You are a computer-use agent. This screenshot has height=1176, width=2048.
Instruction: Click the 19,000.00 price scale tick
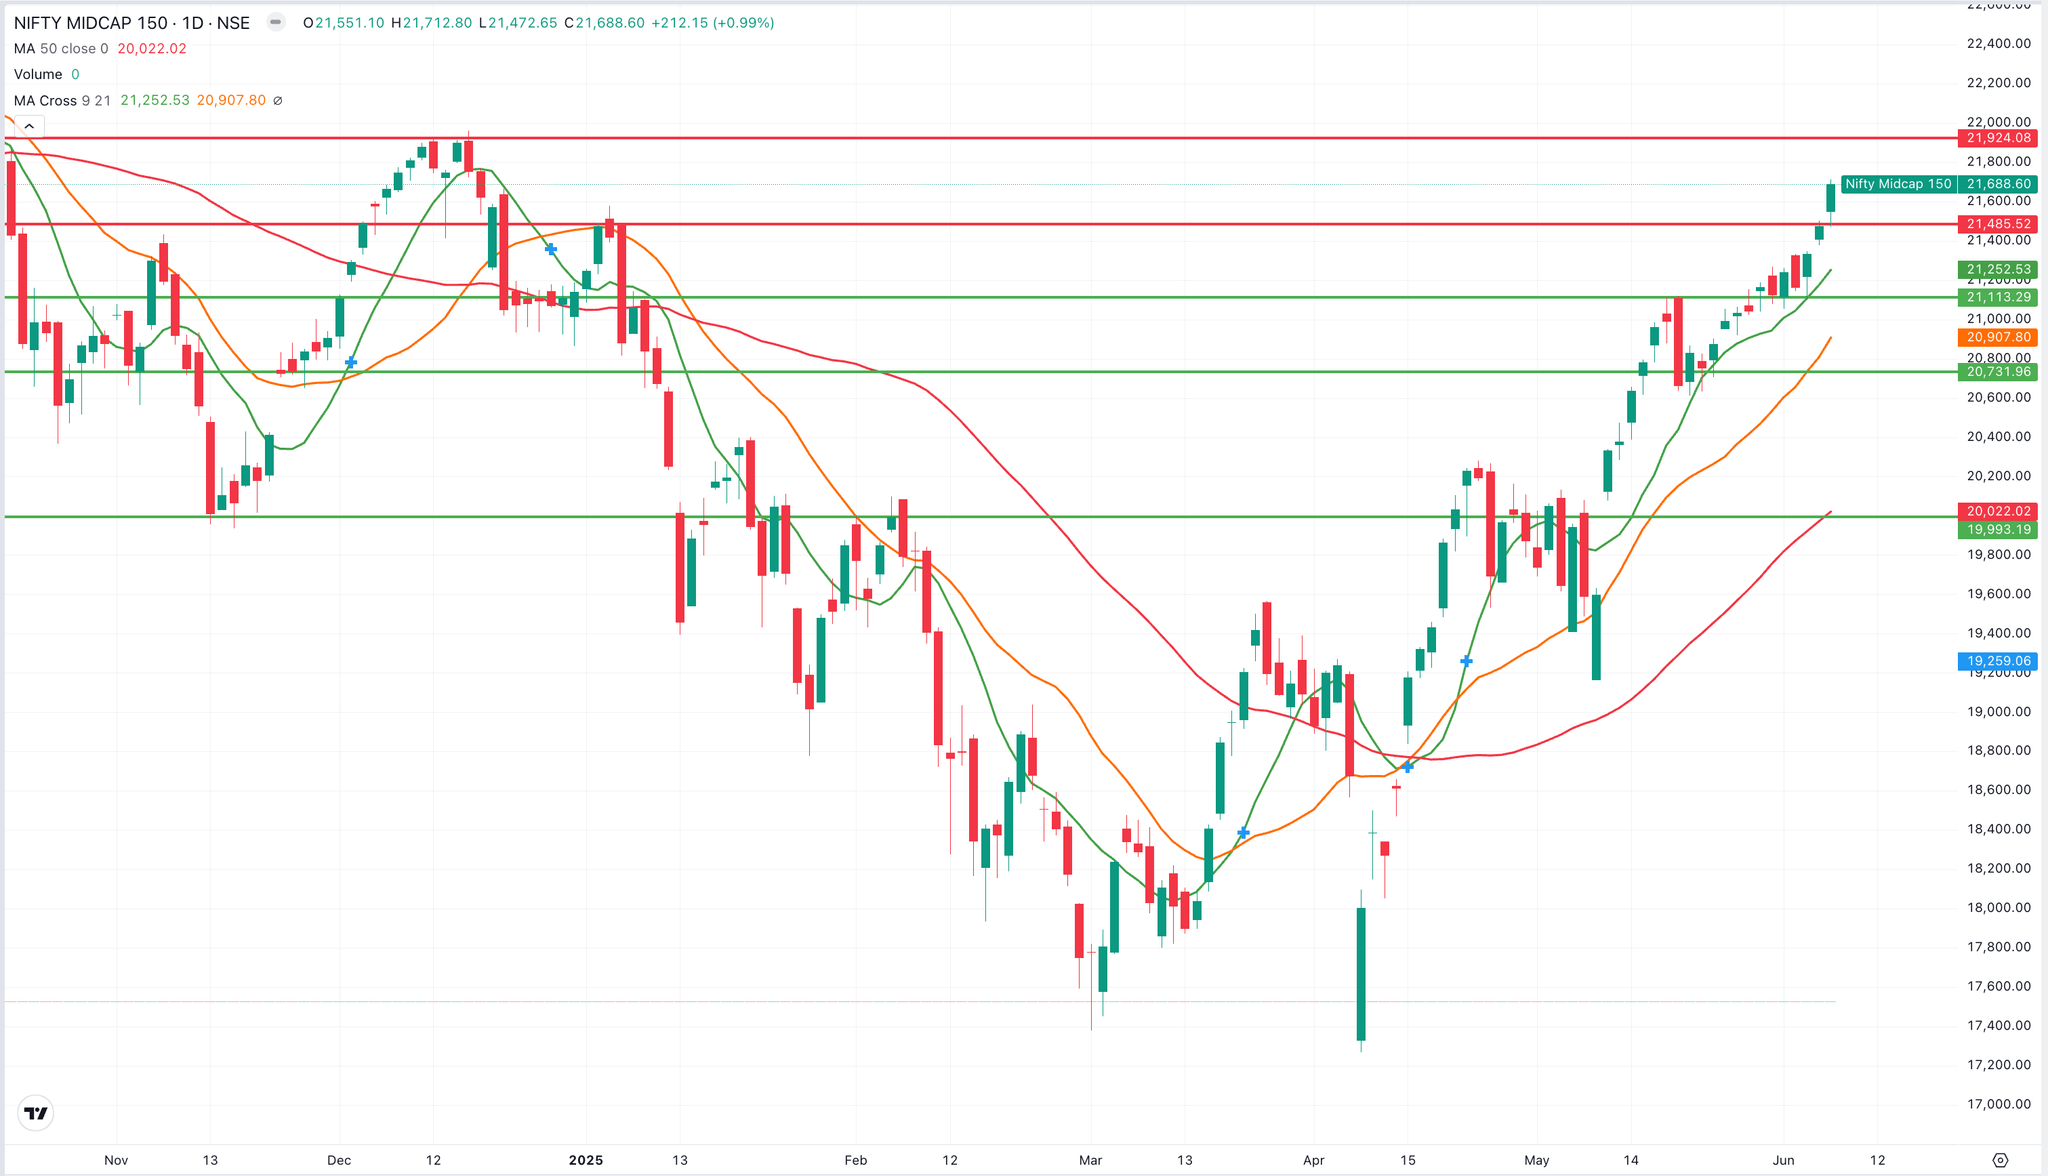pyautogui.click(x=1998, y=711)
